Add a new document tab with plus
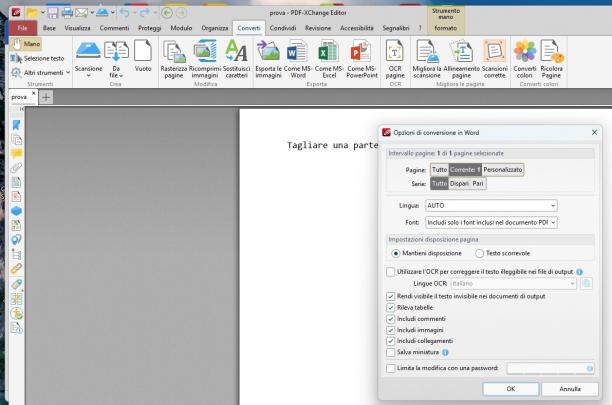This screenshot has width=612, height=405. point(46,97)
